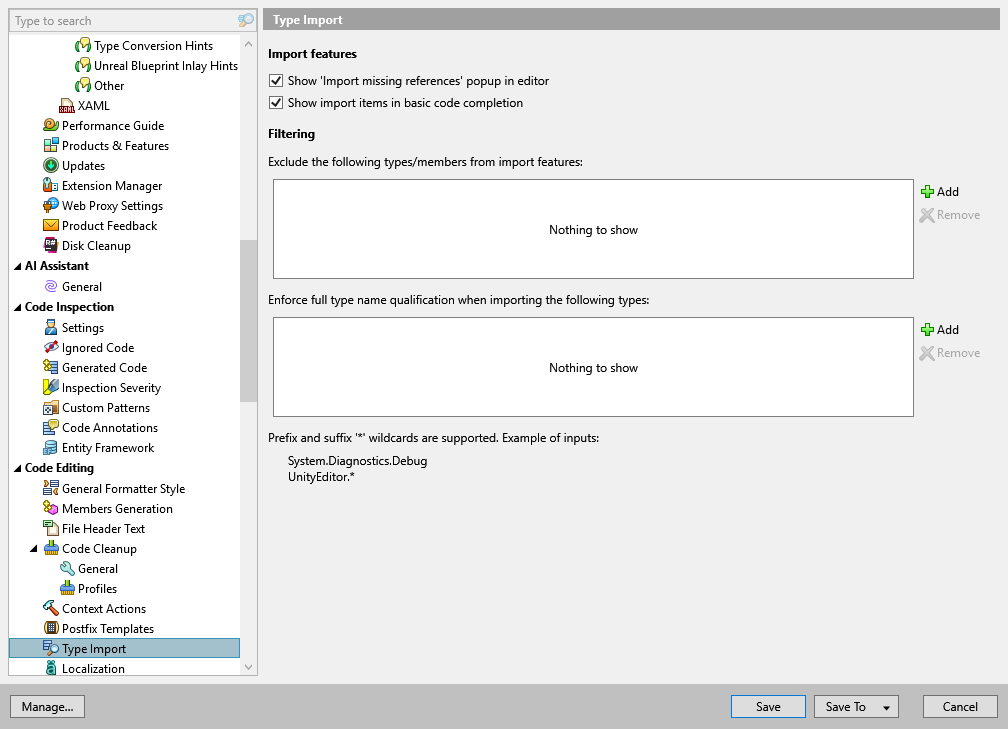Click the full qualification types list box
1008x729 pixels.
593,367
